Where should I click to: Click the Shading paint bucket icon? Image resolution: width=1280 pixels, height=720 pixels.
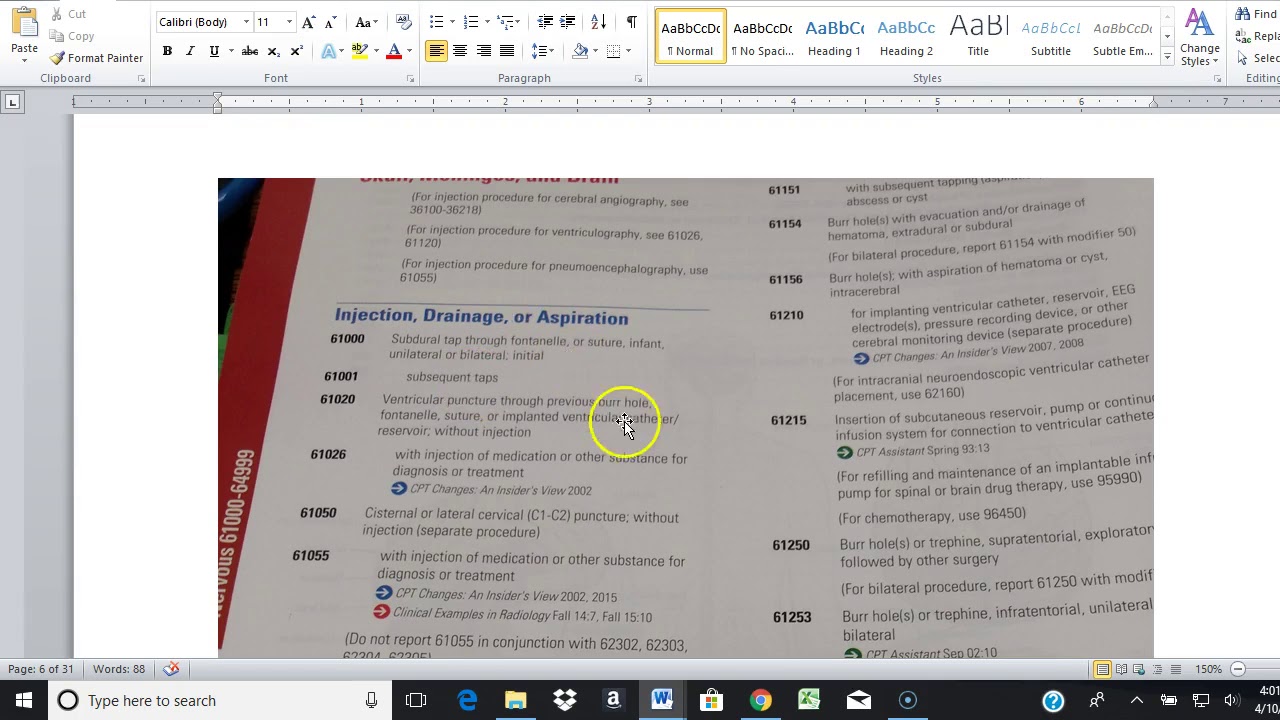point(580,51)
